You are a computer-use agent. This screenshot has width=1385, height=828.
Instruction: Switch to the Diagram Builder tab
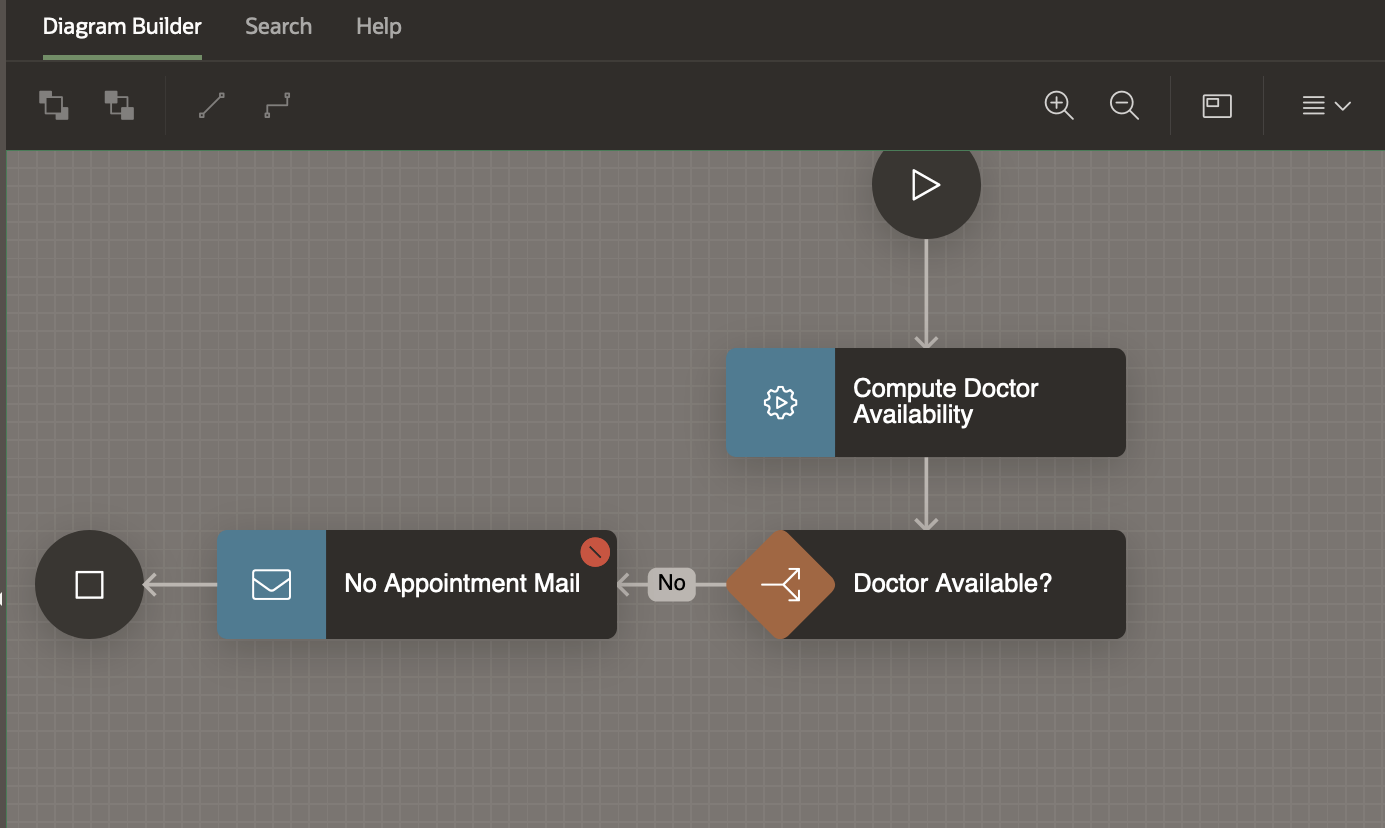122,27
